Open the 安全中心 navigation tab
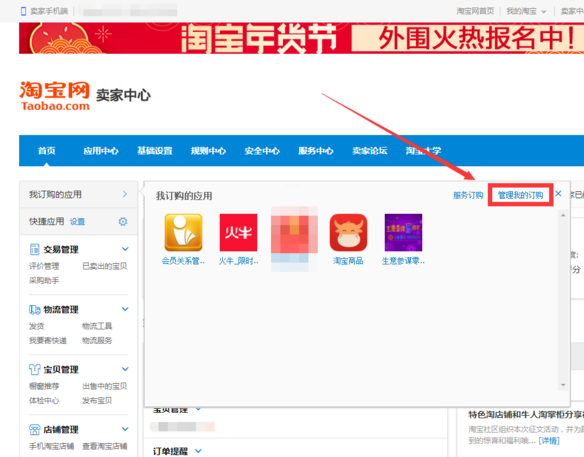This screenshot has width=584, height=457. 262,150
